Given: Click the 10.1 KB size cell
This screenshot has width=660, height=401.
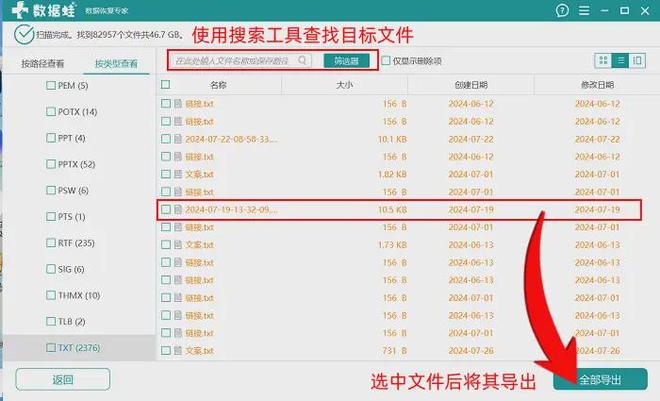Looking at the screenshot, I should click(392, 139).
